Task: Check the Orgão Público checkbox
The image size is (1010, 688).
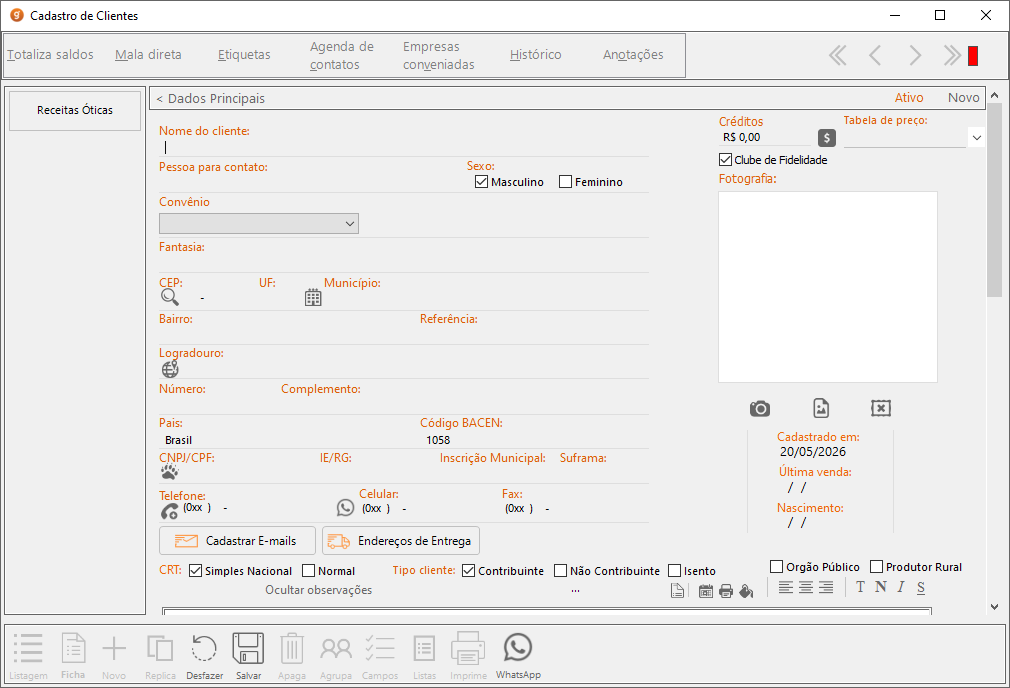Action: click(777, 566)
